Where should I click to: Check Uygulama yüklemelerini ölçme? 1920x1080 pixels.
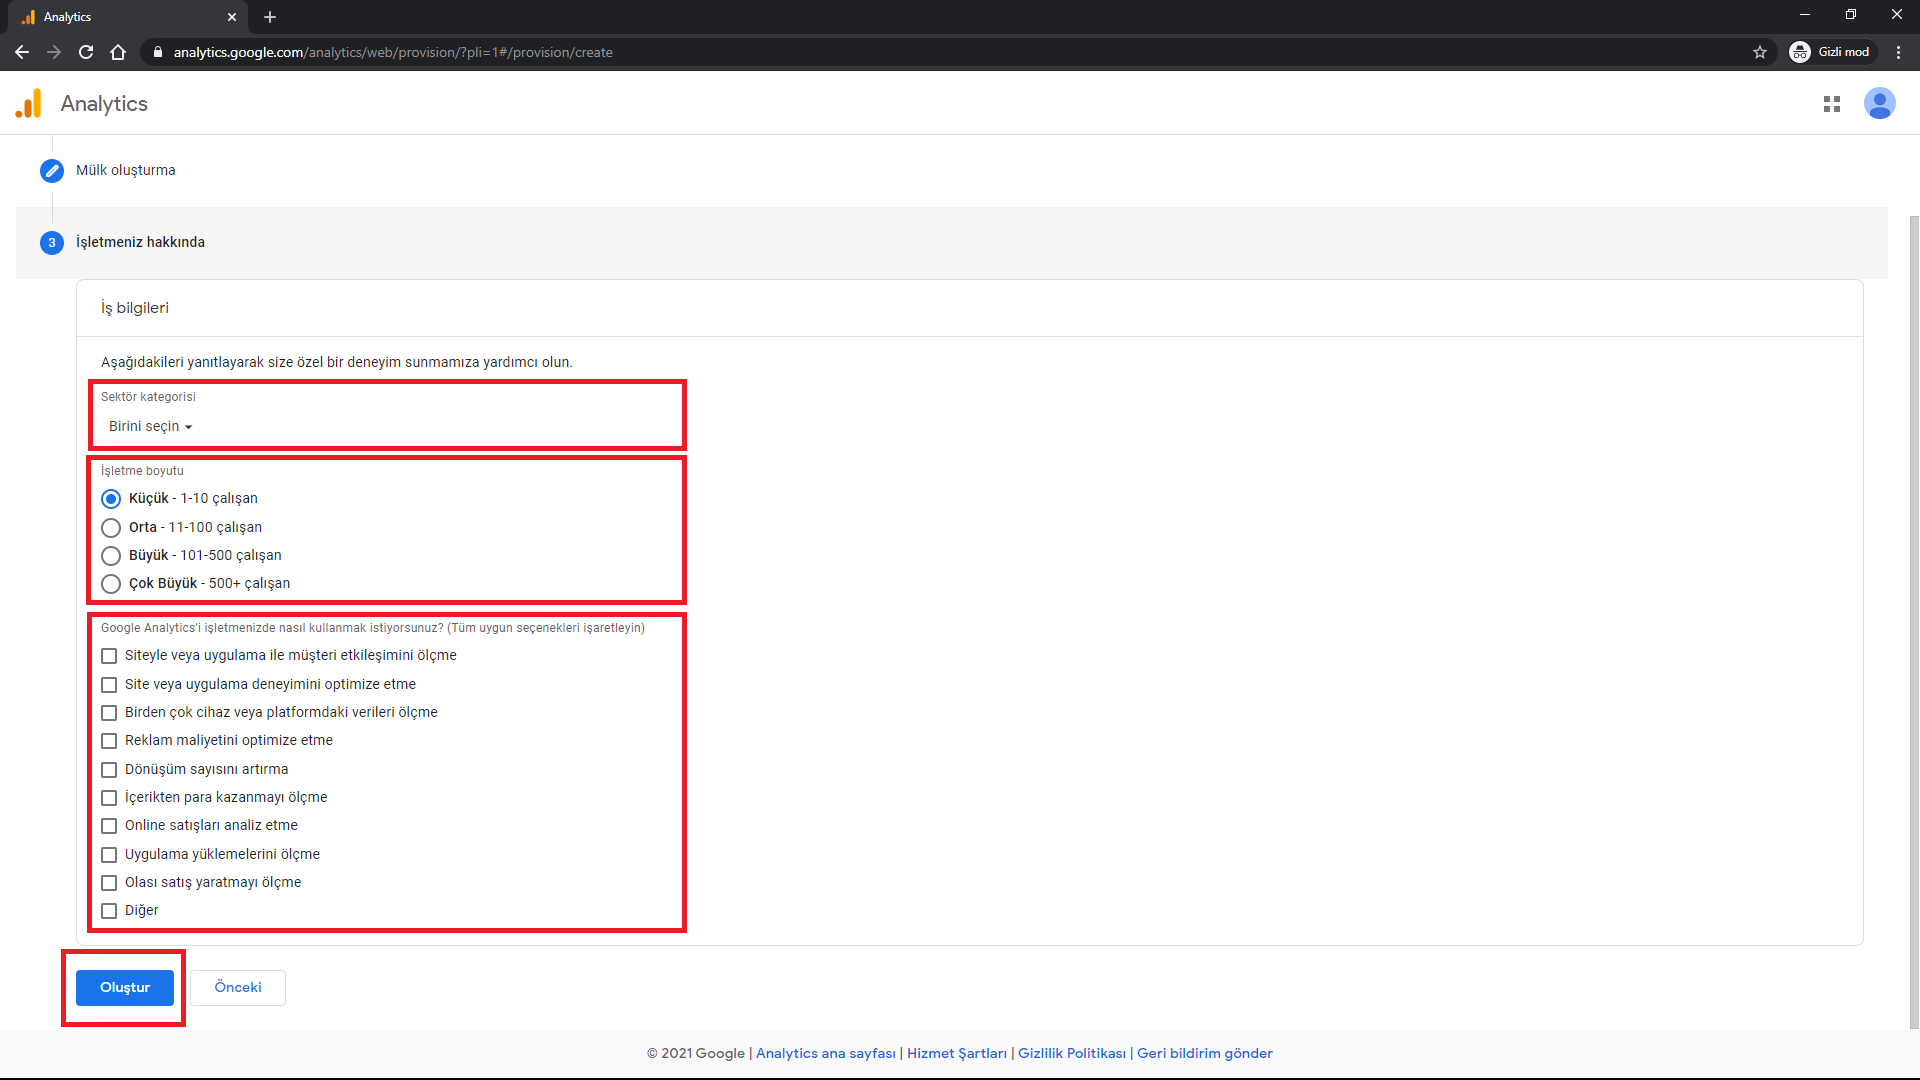click(x=109, y=855)
